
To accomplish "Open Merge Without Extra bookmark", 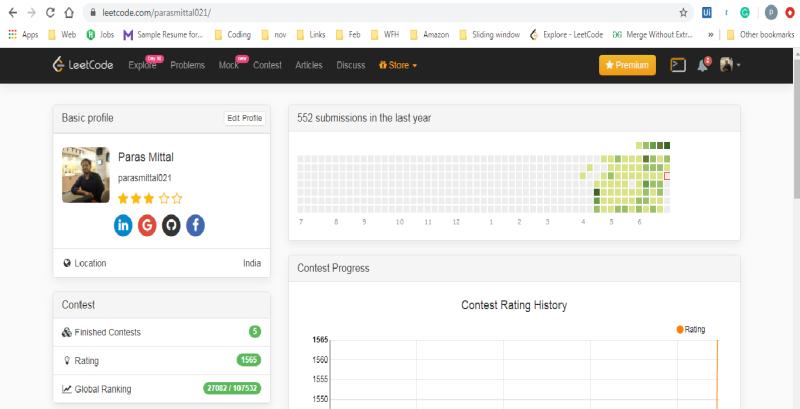I will tap(654, 35).
